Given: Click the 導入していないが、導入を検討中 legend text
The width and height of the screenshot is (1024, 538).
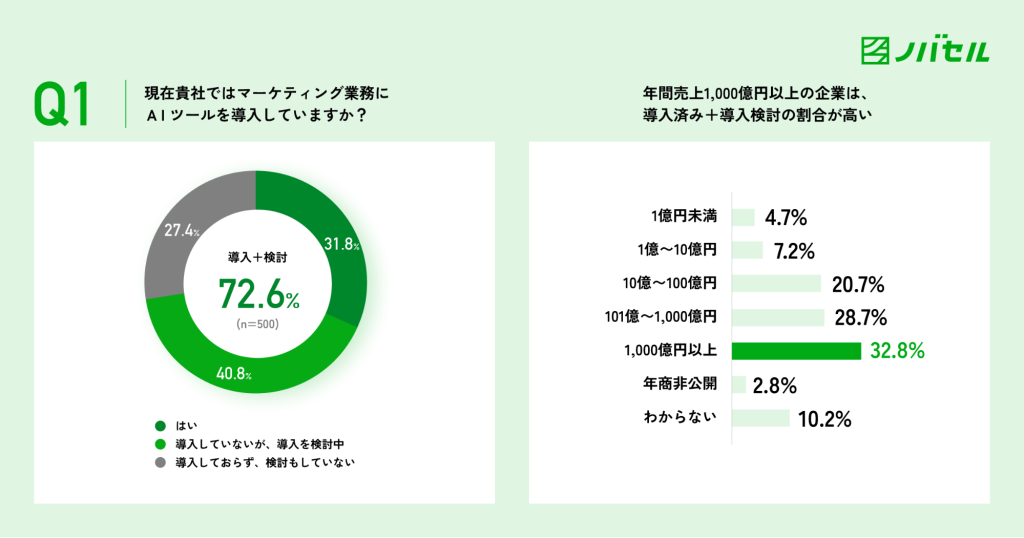Looking at the screenshot, I should click(259, 444).
